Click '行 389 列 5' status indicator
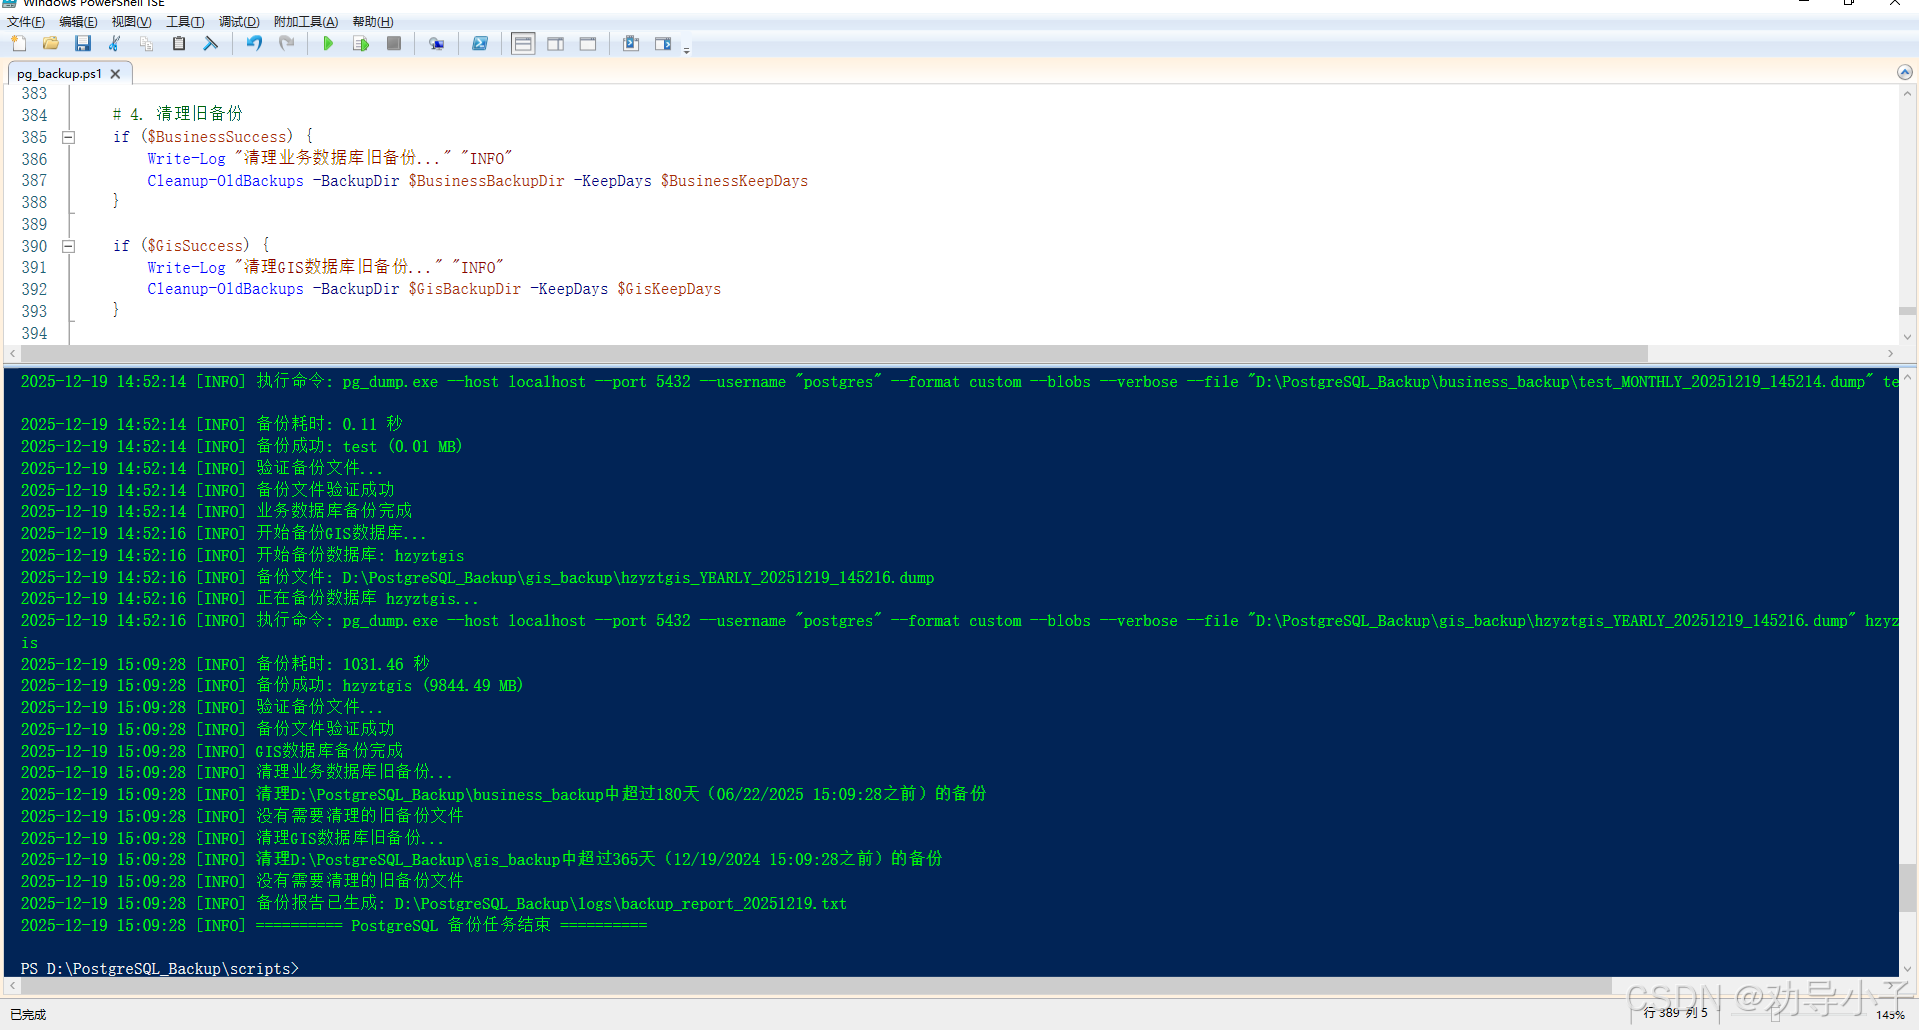 click(1676, 1013)
